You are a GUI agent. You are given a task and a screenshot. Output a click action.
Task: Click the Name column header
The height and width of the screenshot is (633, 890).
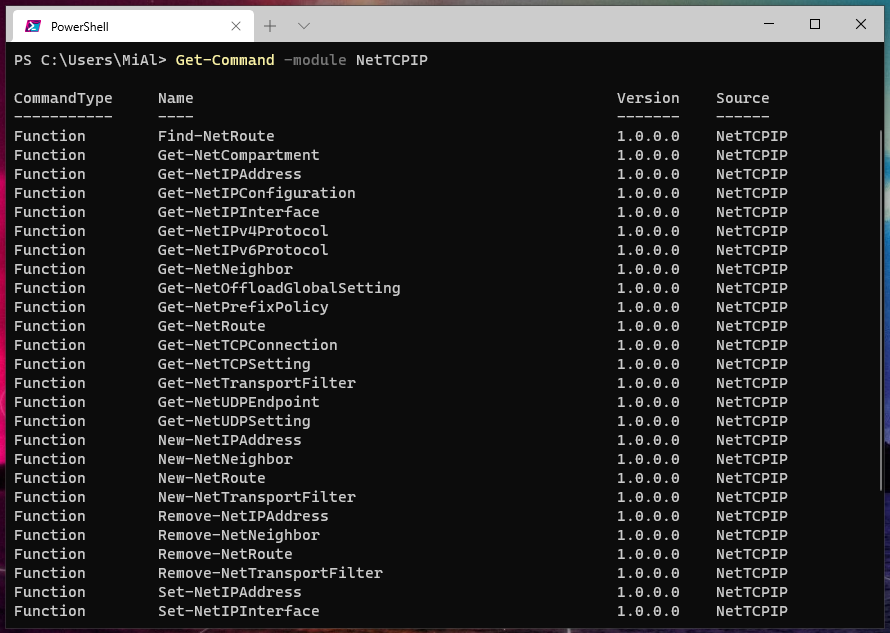tap(175, 98)
